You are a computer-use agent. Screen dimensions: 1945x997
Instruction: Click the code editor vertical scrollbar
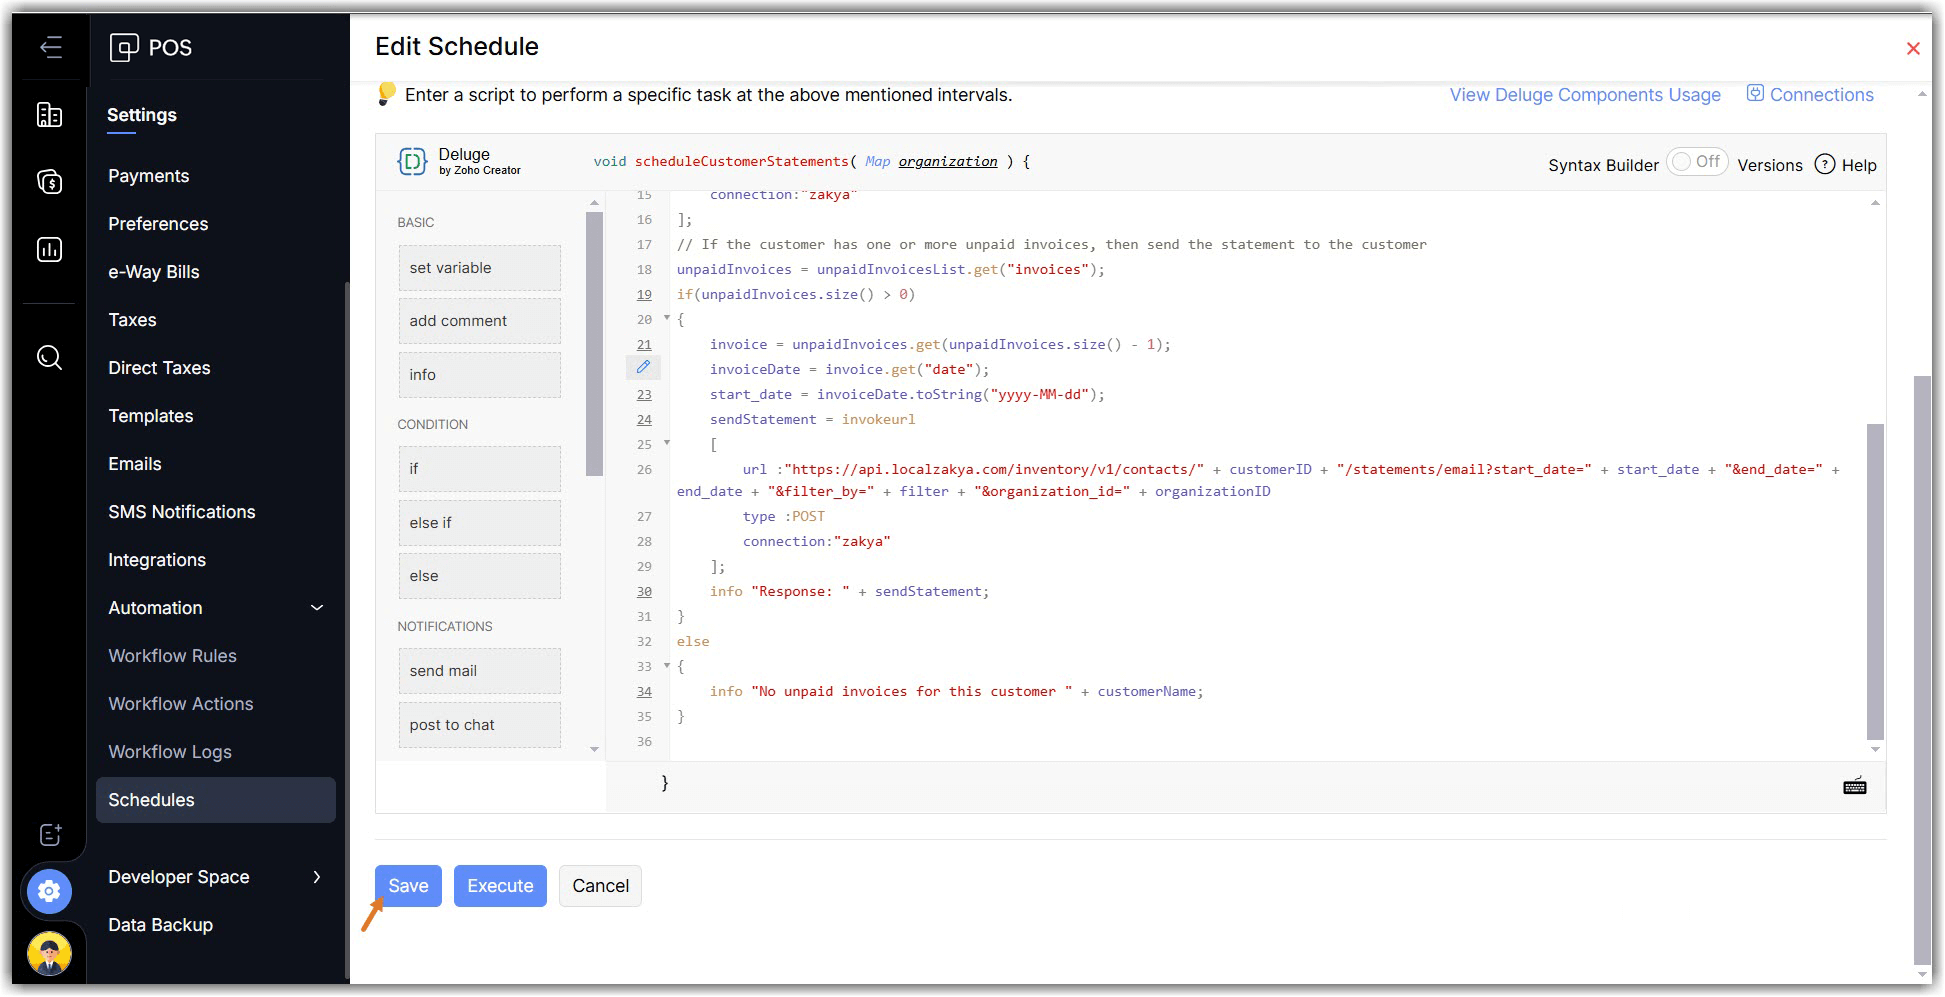(x=1875, y=582)
